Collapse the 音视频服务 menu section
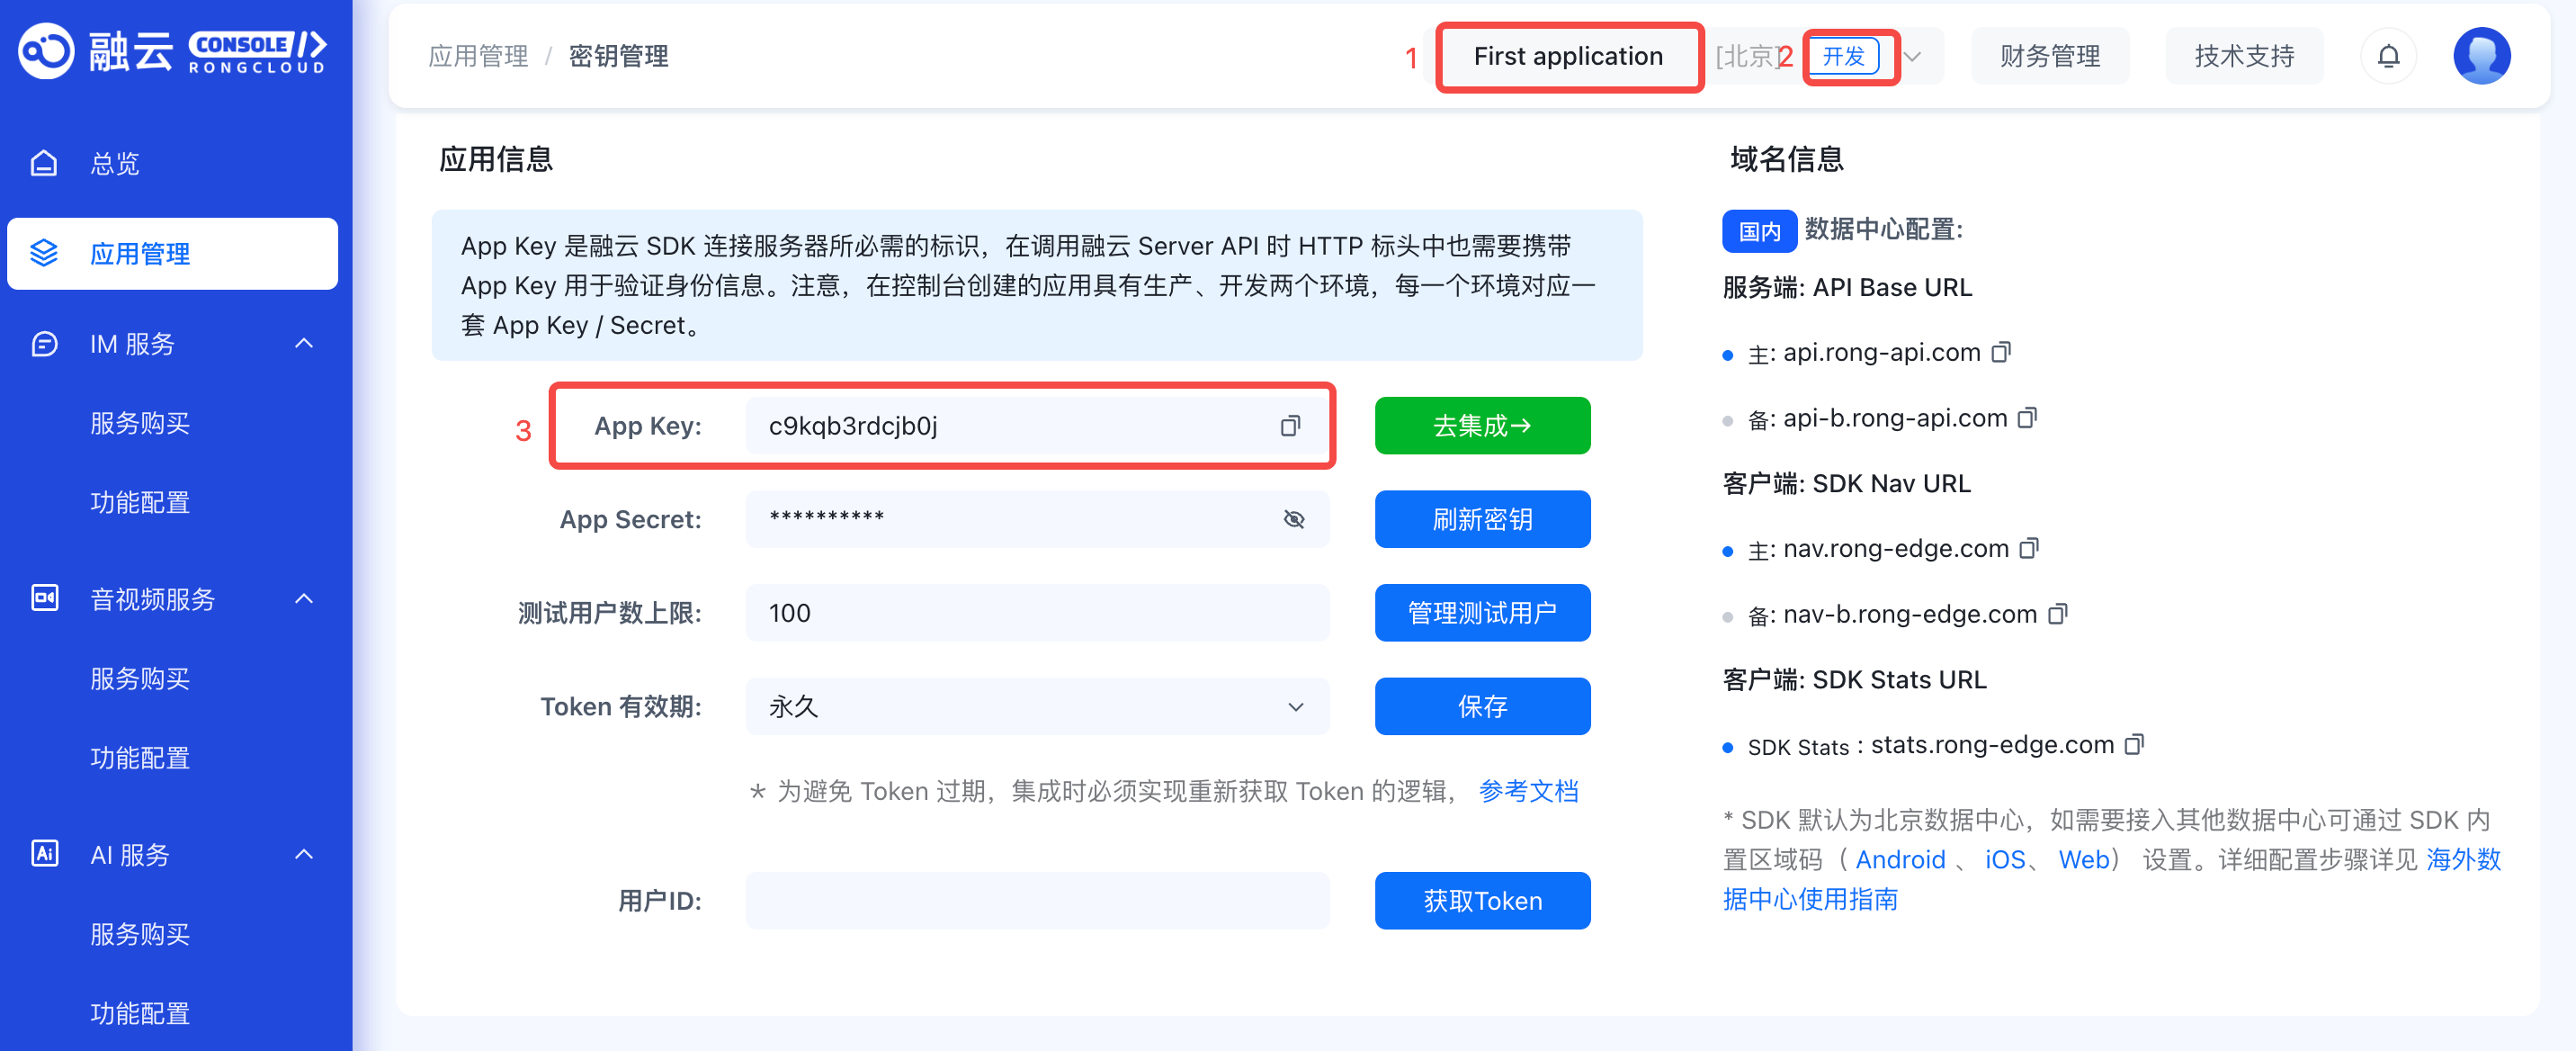2576x1051 pixels. (x=304, y=599)
